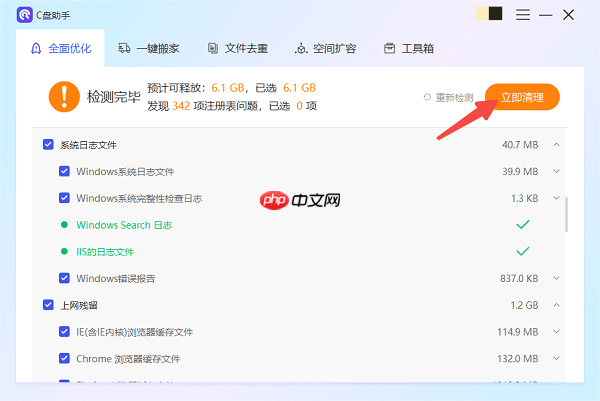Image resolution: width=600 pixels, height=401 pixels.
Task: Click the green checkmark on Windows Search 日志 row
Action: pos(523,224)
